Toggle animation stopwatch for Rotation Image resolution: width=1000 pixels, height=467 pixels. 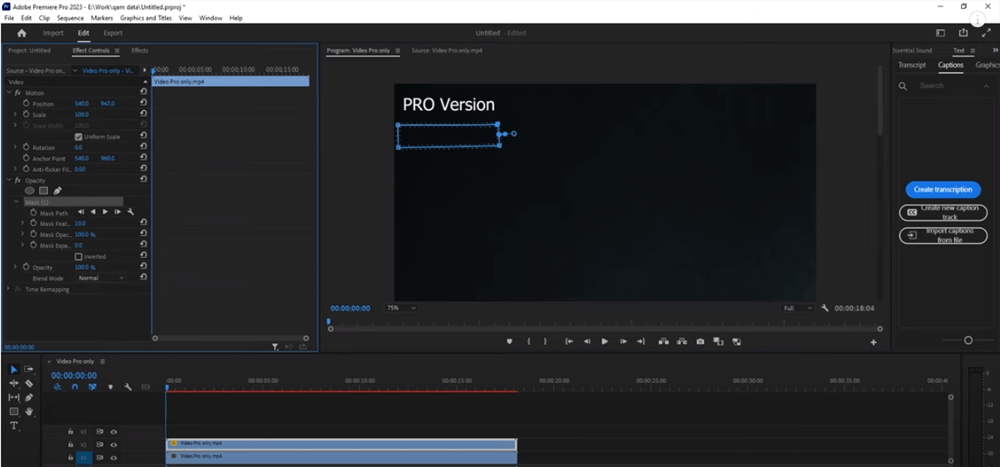coord(26,147)
